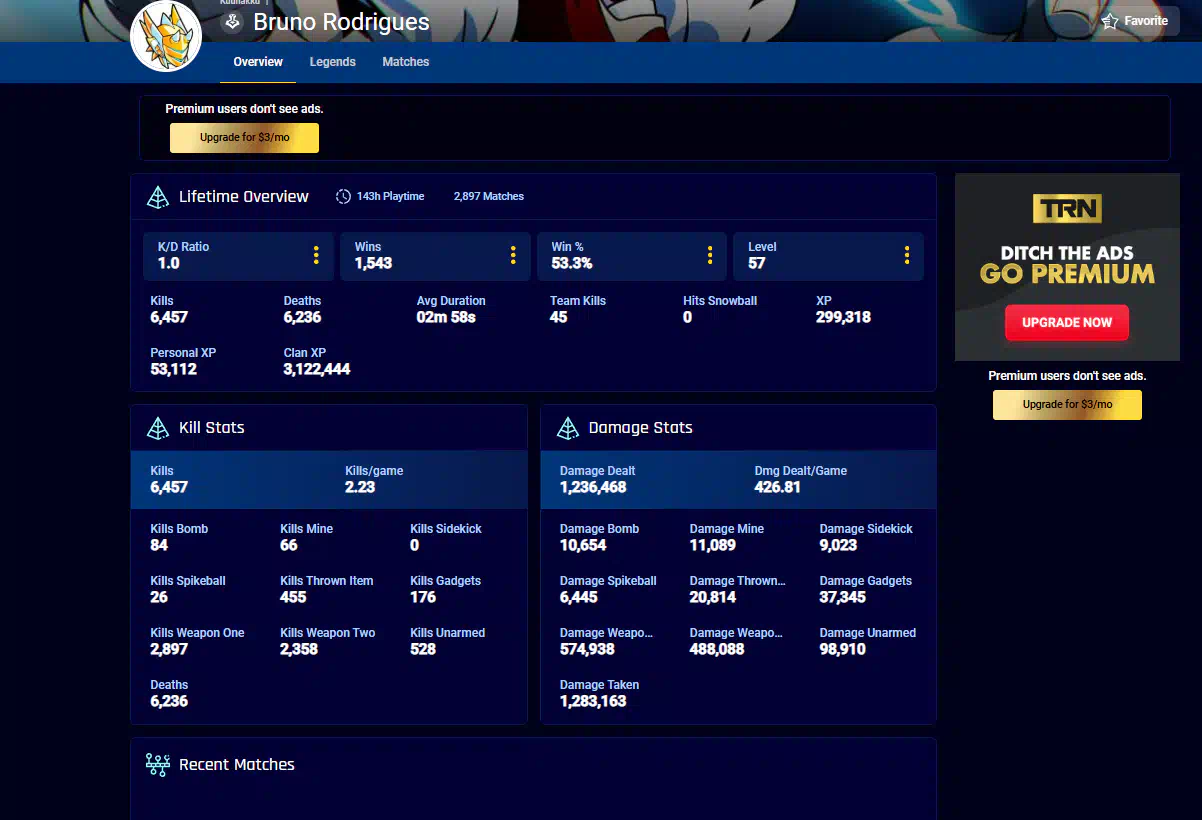This screenshot has width=1202, height=820.
Task: Click the Clan XP 3,122,444 stat
Action: [x=317, y=361]
